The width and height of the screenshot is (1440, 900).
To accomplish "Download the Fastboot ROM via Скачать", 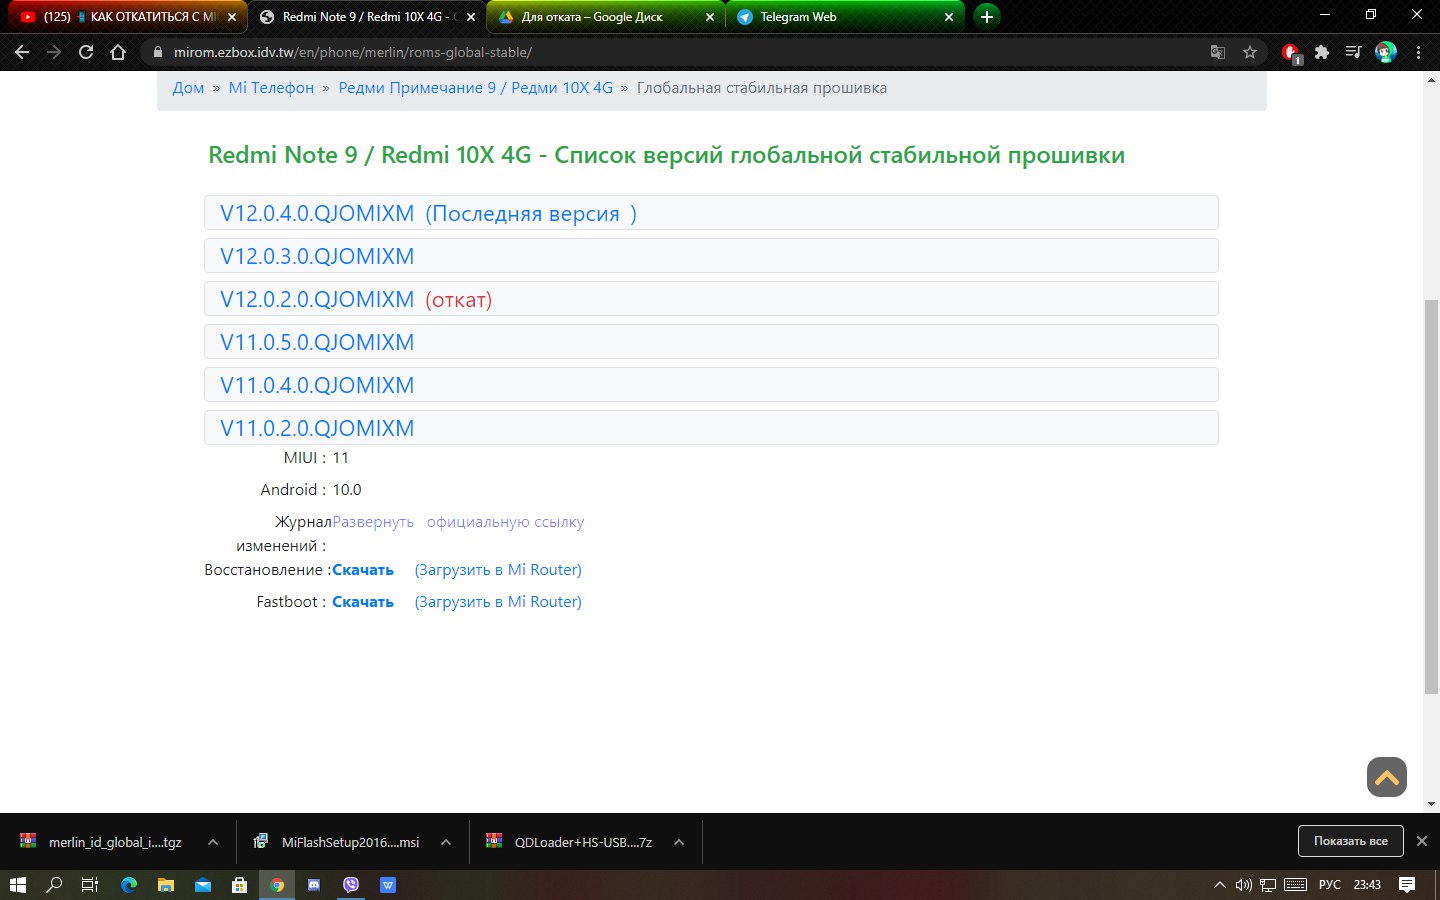I will pos(363,602).
